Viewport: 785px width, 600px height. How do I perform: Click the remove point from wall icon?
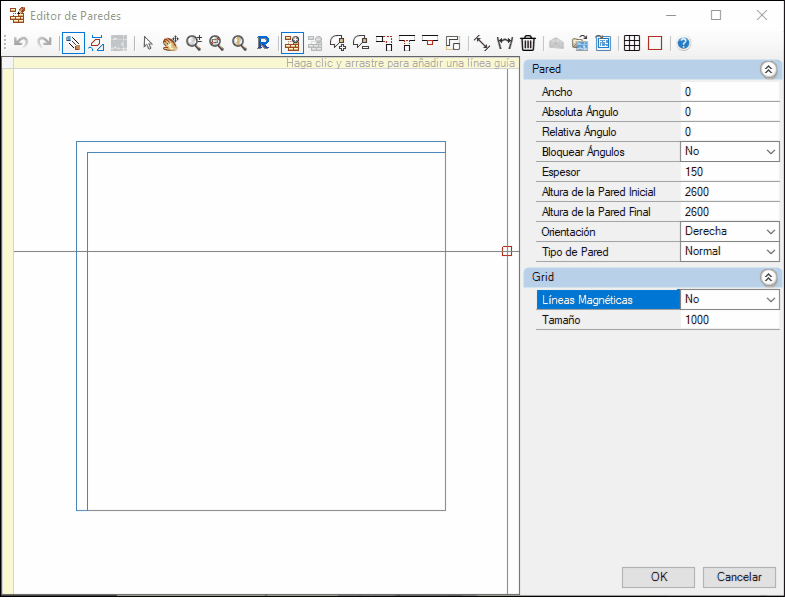pyautogui.click(x=360, y=43)
